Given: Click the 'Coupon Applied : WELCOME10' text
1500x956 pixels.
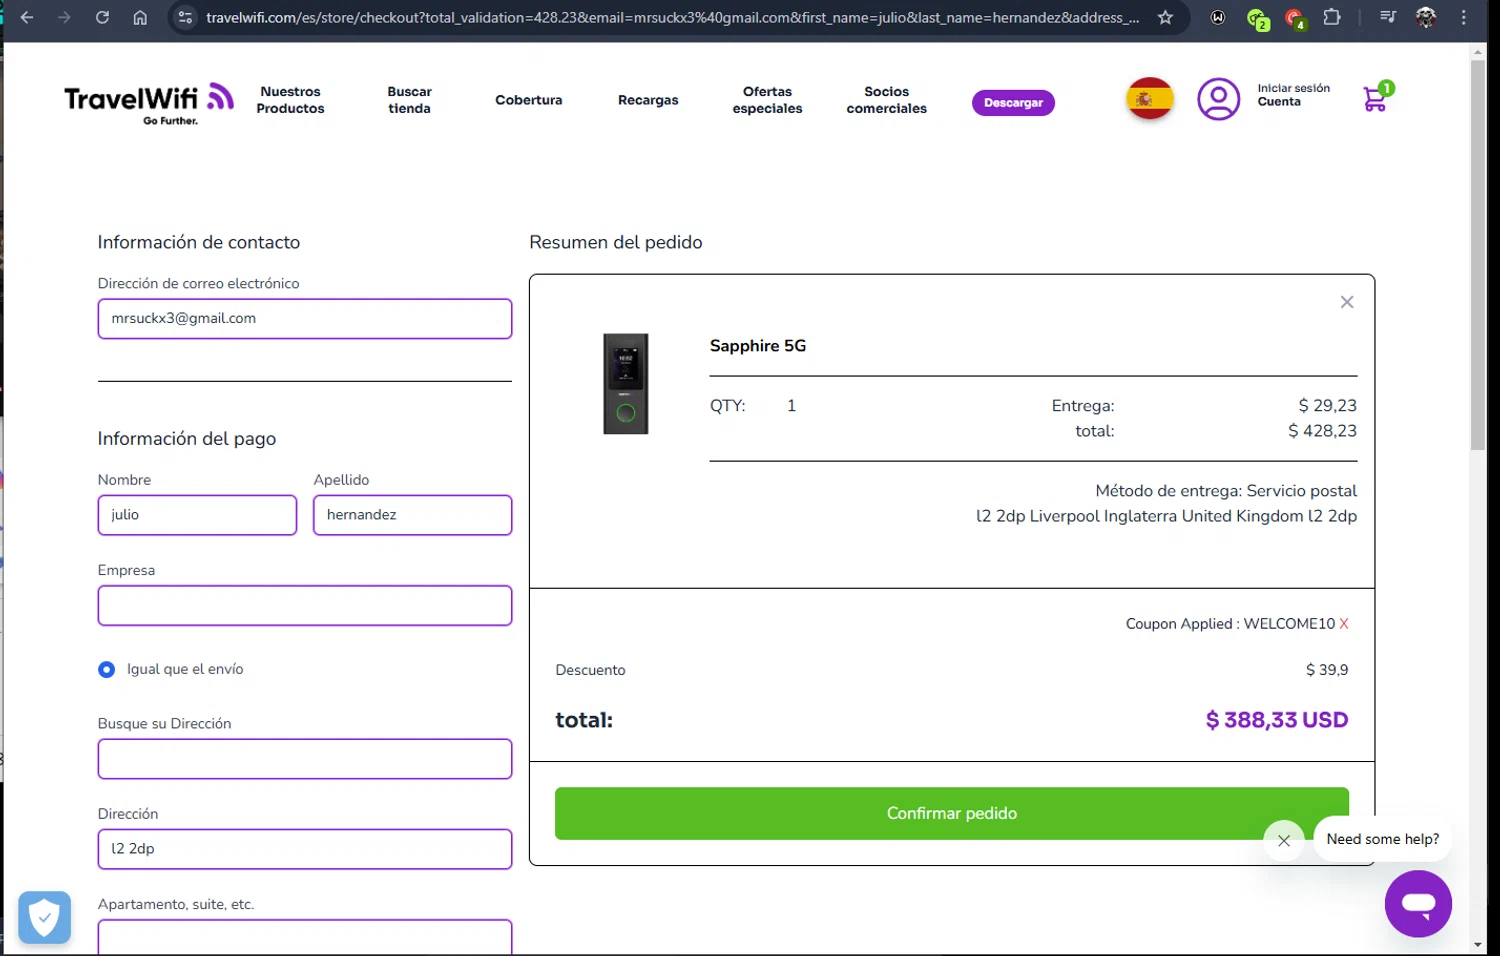Looking at the screenshot, I should [1230, 624].
